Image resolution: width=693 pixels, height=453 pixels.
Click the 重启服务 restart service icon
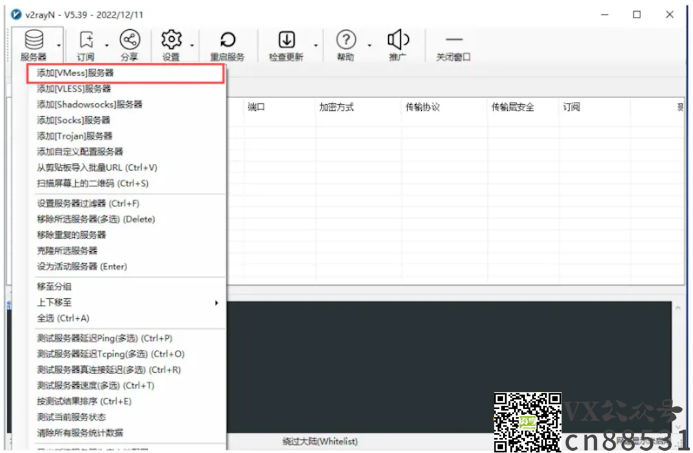point(228,40)
